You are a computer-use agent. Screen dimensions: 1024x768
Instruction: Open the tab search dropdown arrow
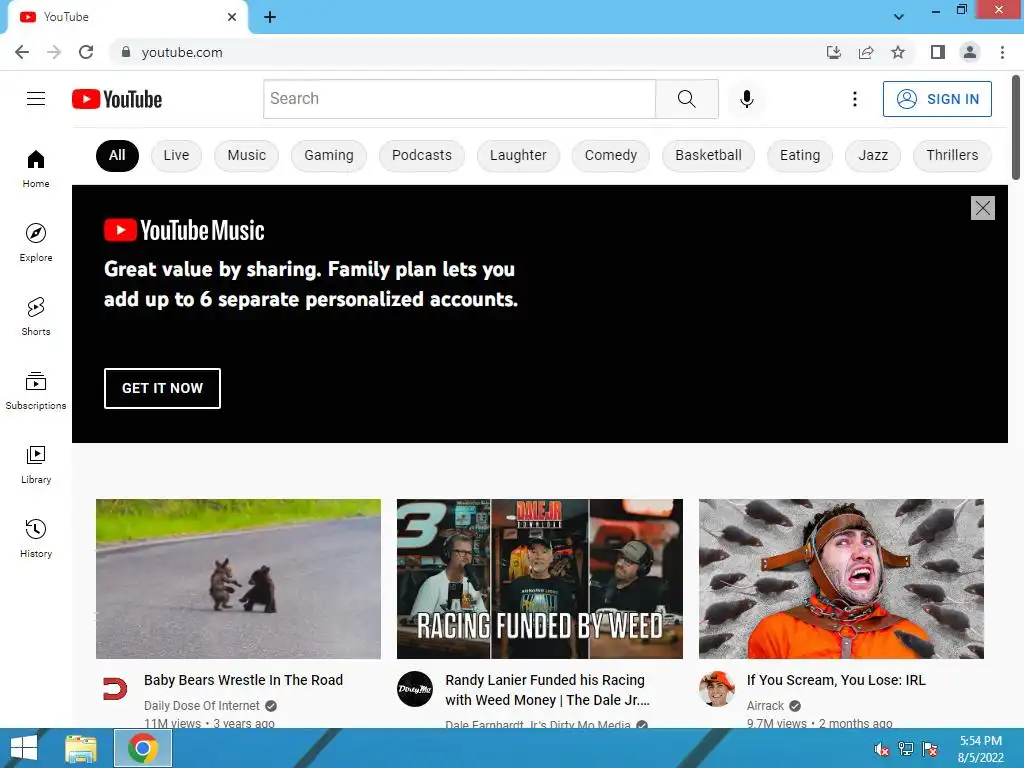pyautogui.click(x=899, y=17)
